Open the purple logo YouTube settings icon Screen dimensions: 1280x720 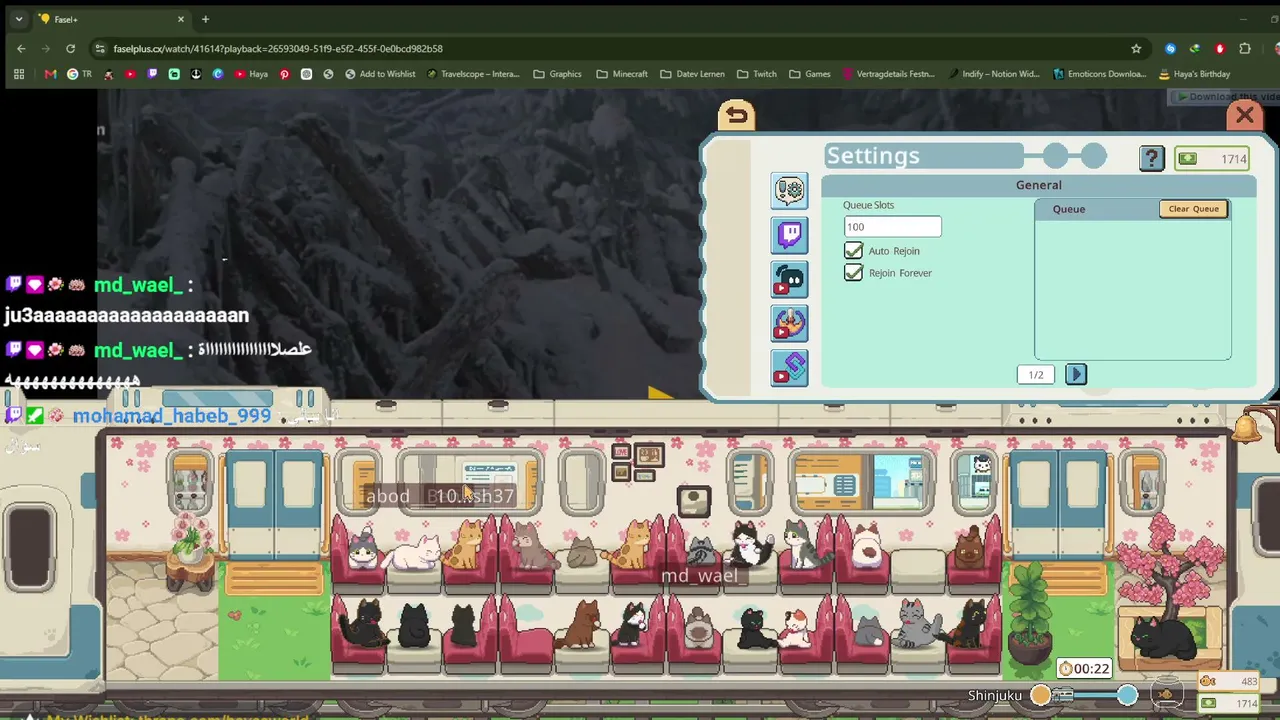(x=789, y=368)
